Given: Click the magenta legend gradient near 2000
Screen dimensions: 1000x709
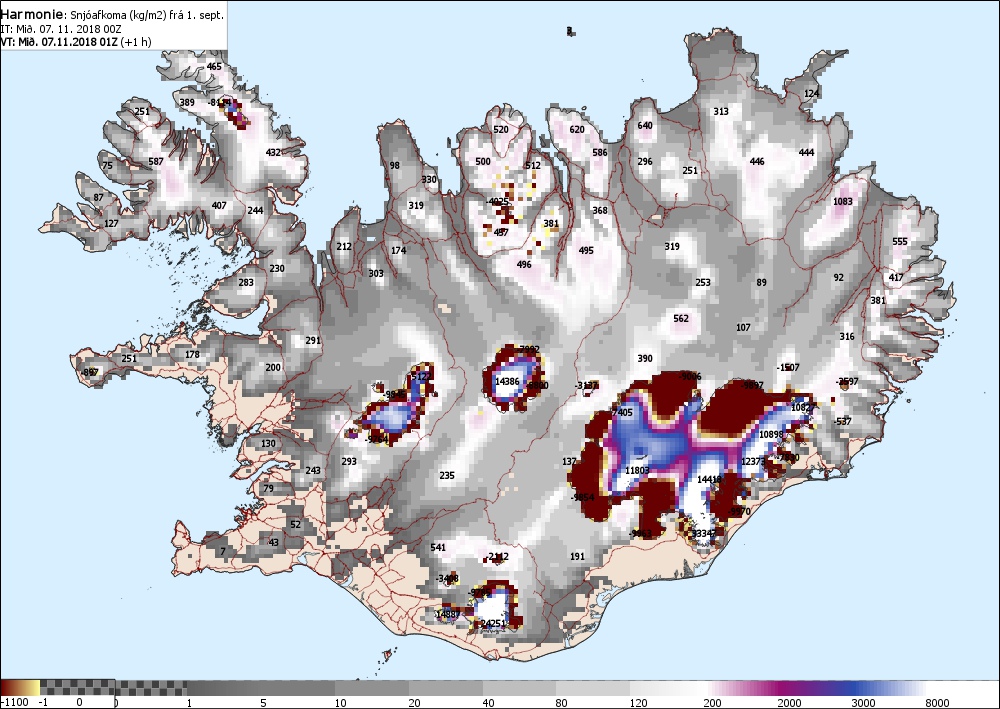Looking at the screenshot, I should [x=784, y=687].
